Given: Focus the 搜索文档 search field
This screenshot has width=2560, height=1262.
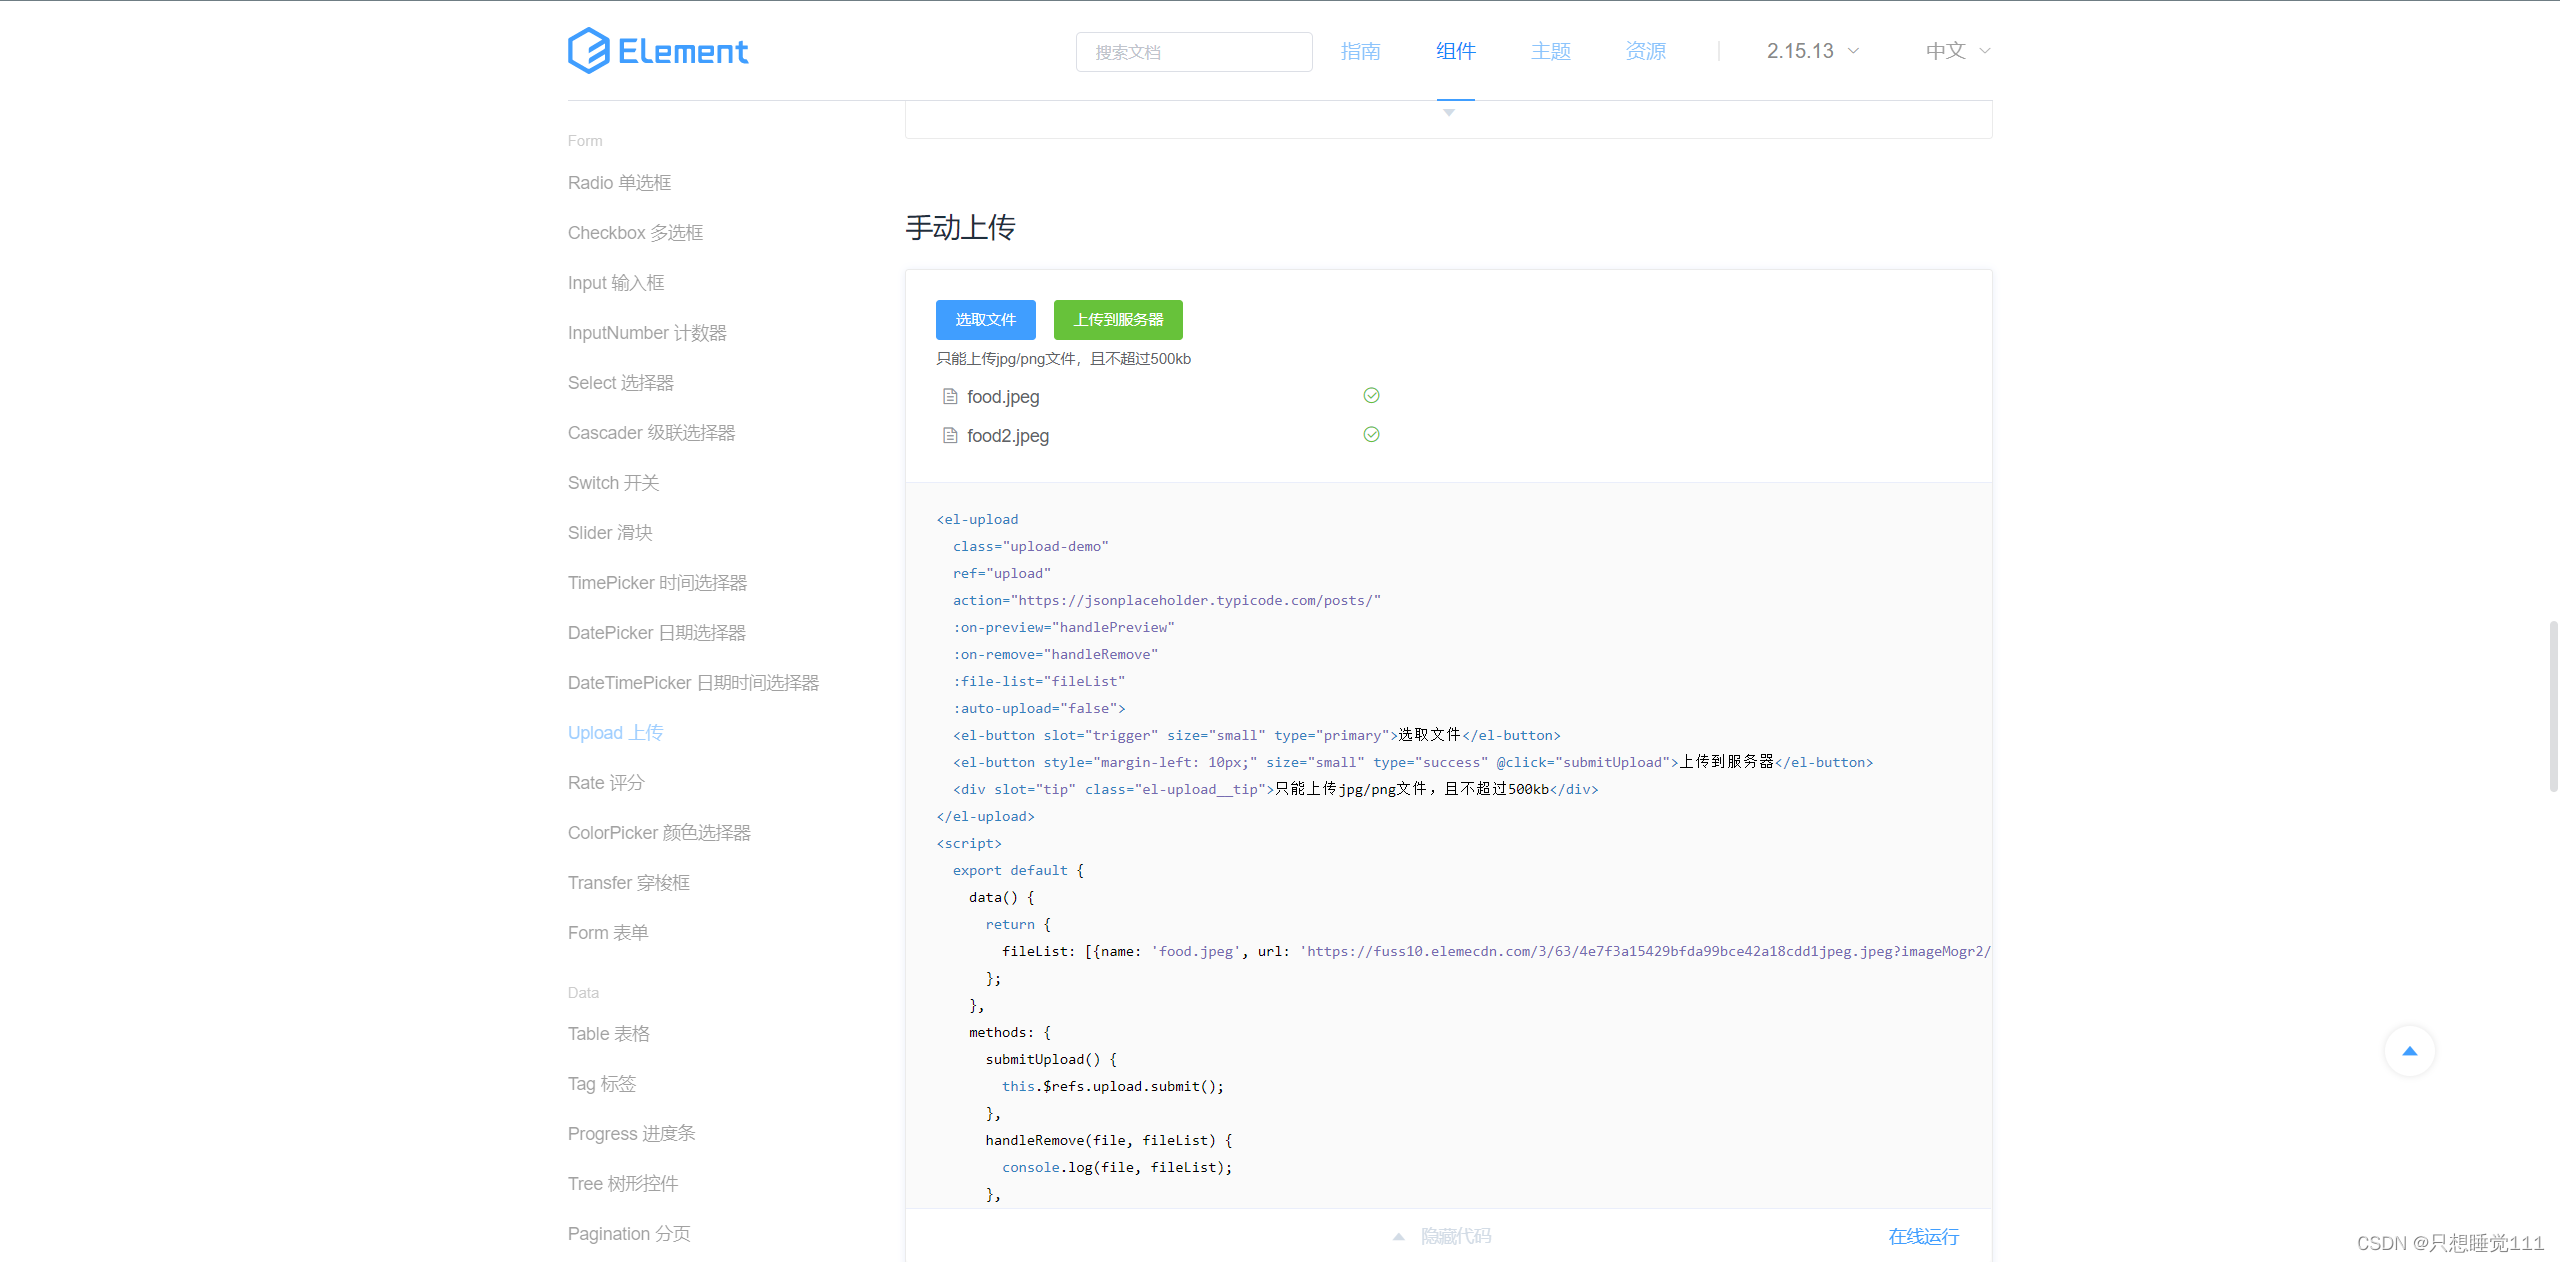Looking at the screenshot, I should pyautogui.click(x=1193, y=52).
